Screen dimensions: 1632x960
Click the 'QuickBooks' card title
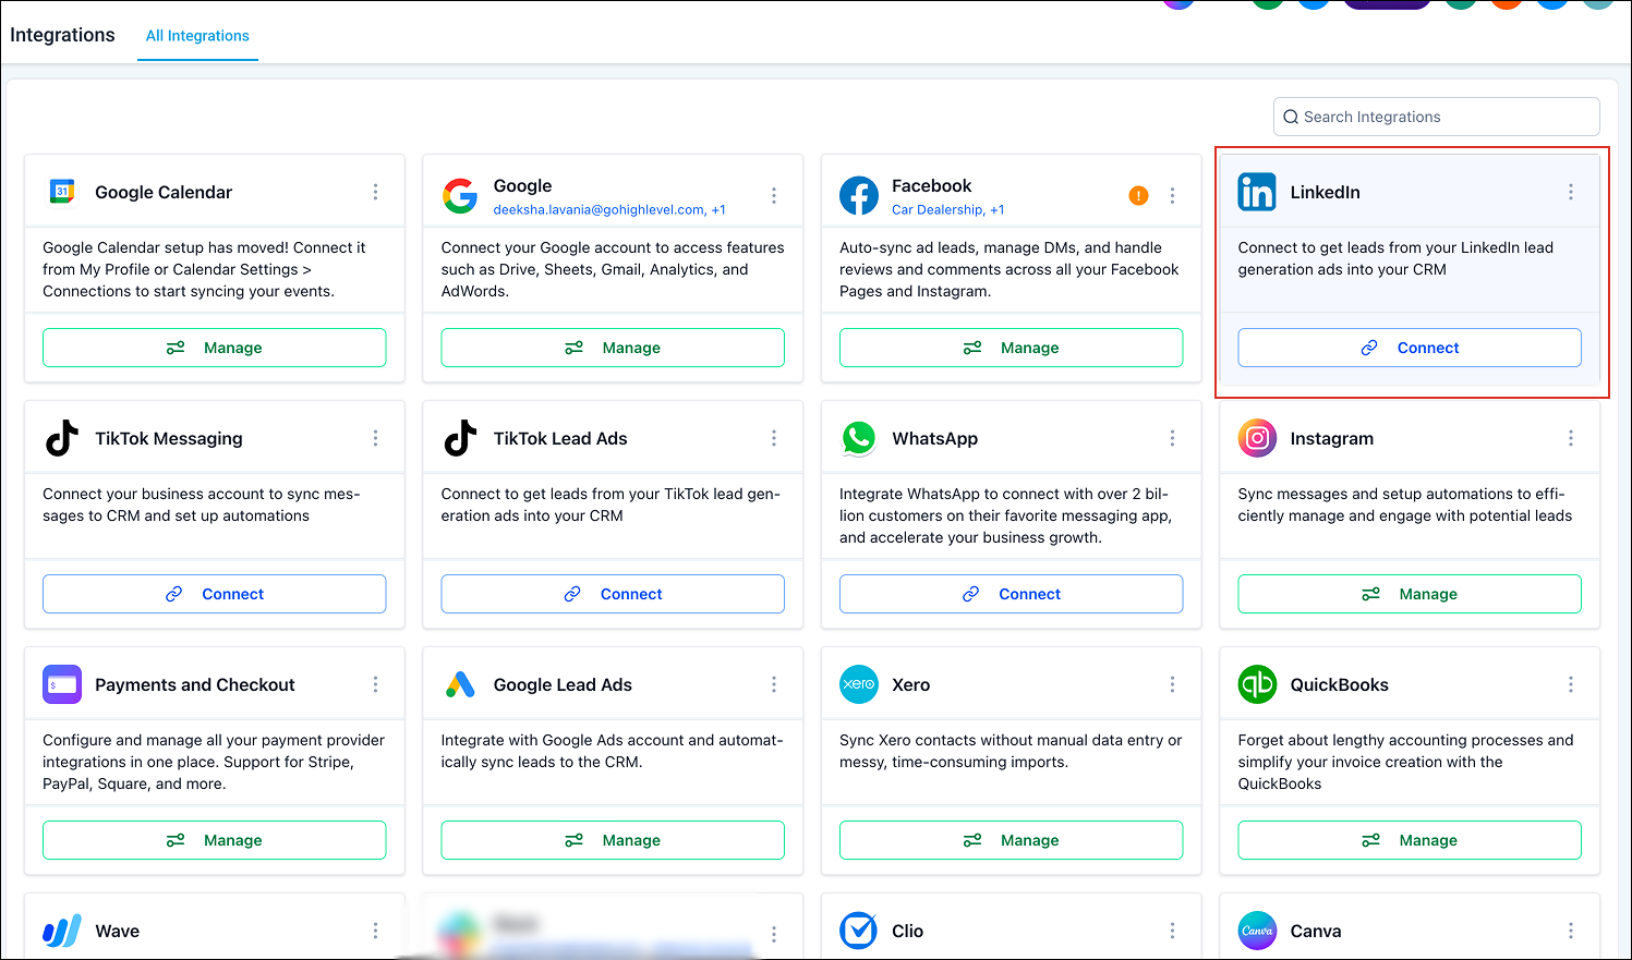pos(1339,685)
